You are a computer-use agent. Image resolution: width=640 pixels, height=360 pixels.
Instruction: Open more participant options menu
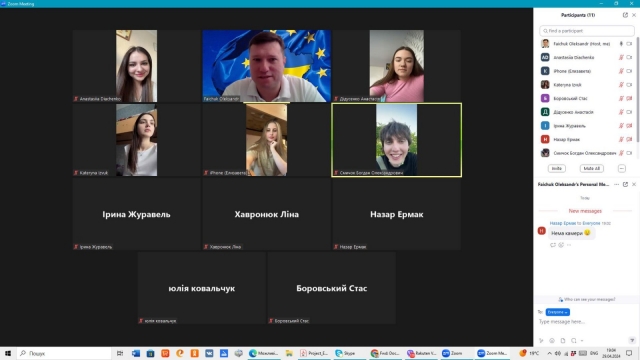click(622, 169)
